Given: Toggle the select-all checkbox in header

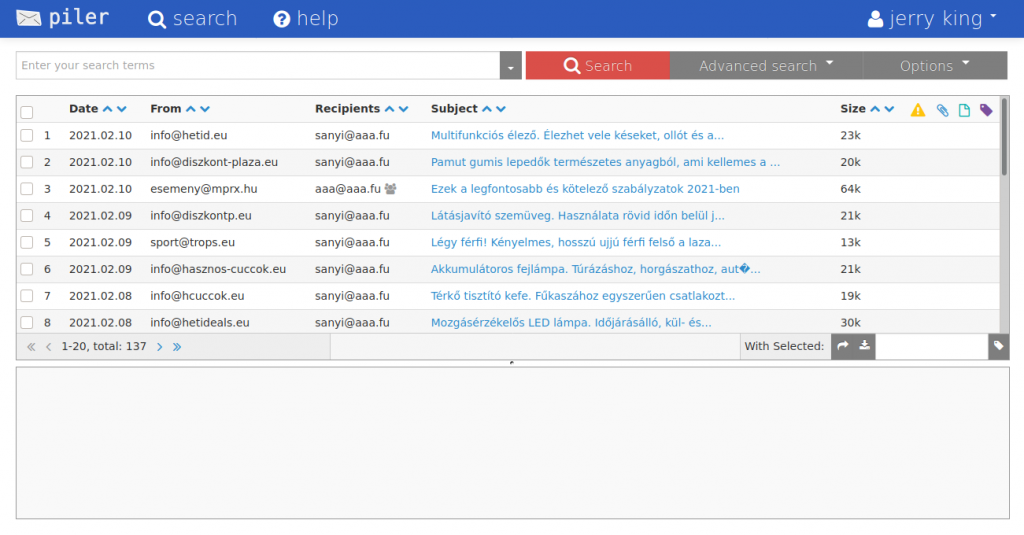Looking at the screenshot, I should 27,112.
